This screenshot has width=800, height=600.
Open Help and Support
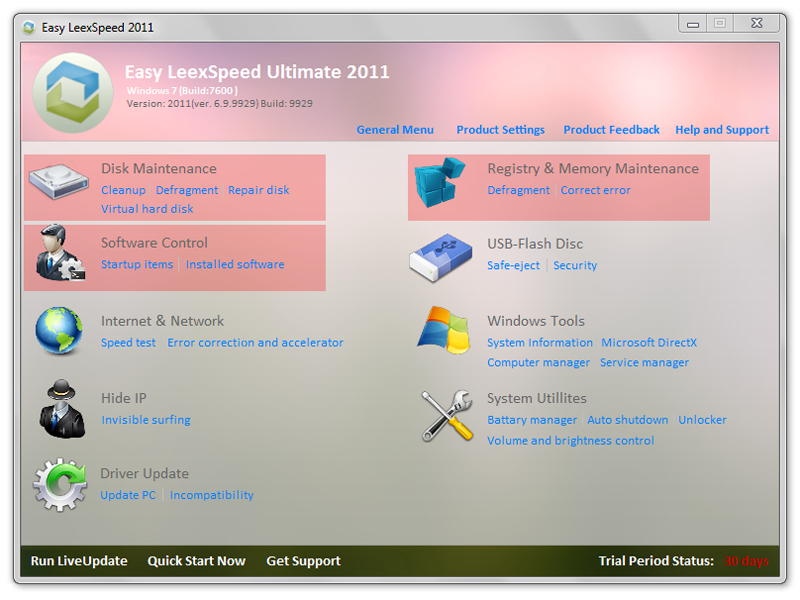(x=722, y=130)
